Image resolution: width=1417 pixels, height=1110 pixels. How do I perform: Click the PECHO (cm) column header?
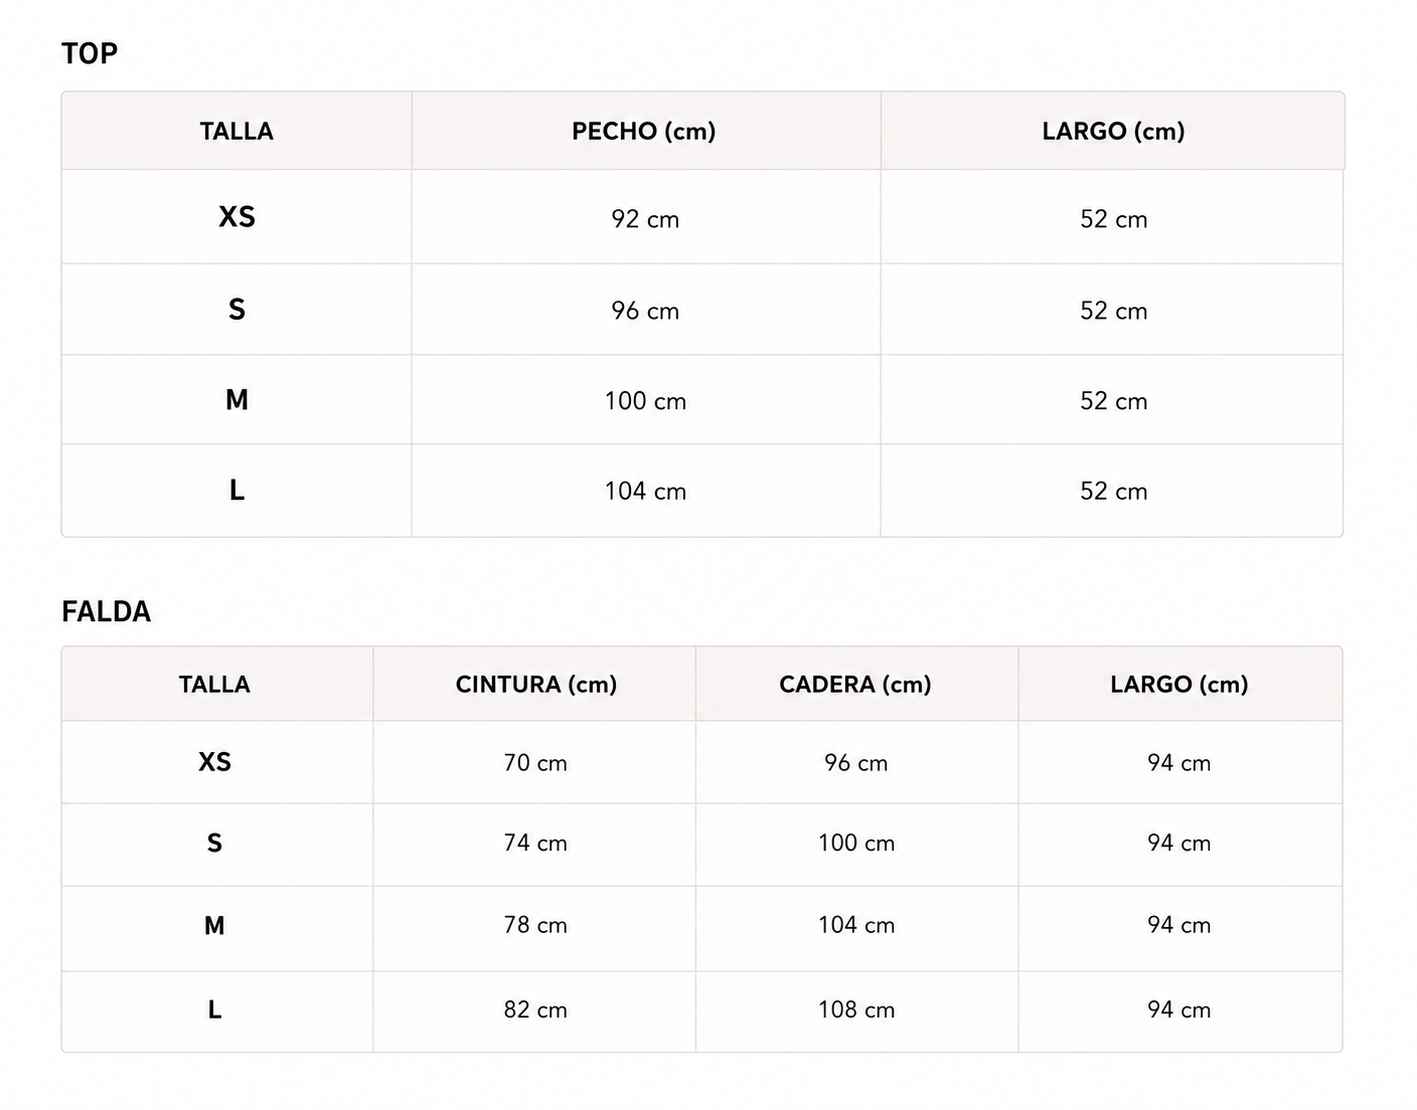pyautogui.click(x=644, y=131)
